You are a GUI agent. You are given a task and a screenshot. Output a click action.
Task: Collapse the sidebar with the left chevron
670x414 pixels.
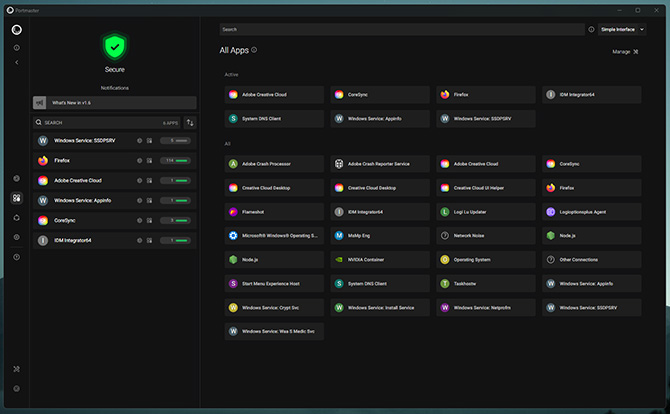[17, 62]
